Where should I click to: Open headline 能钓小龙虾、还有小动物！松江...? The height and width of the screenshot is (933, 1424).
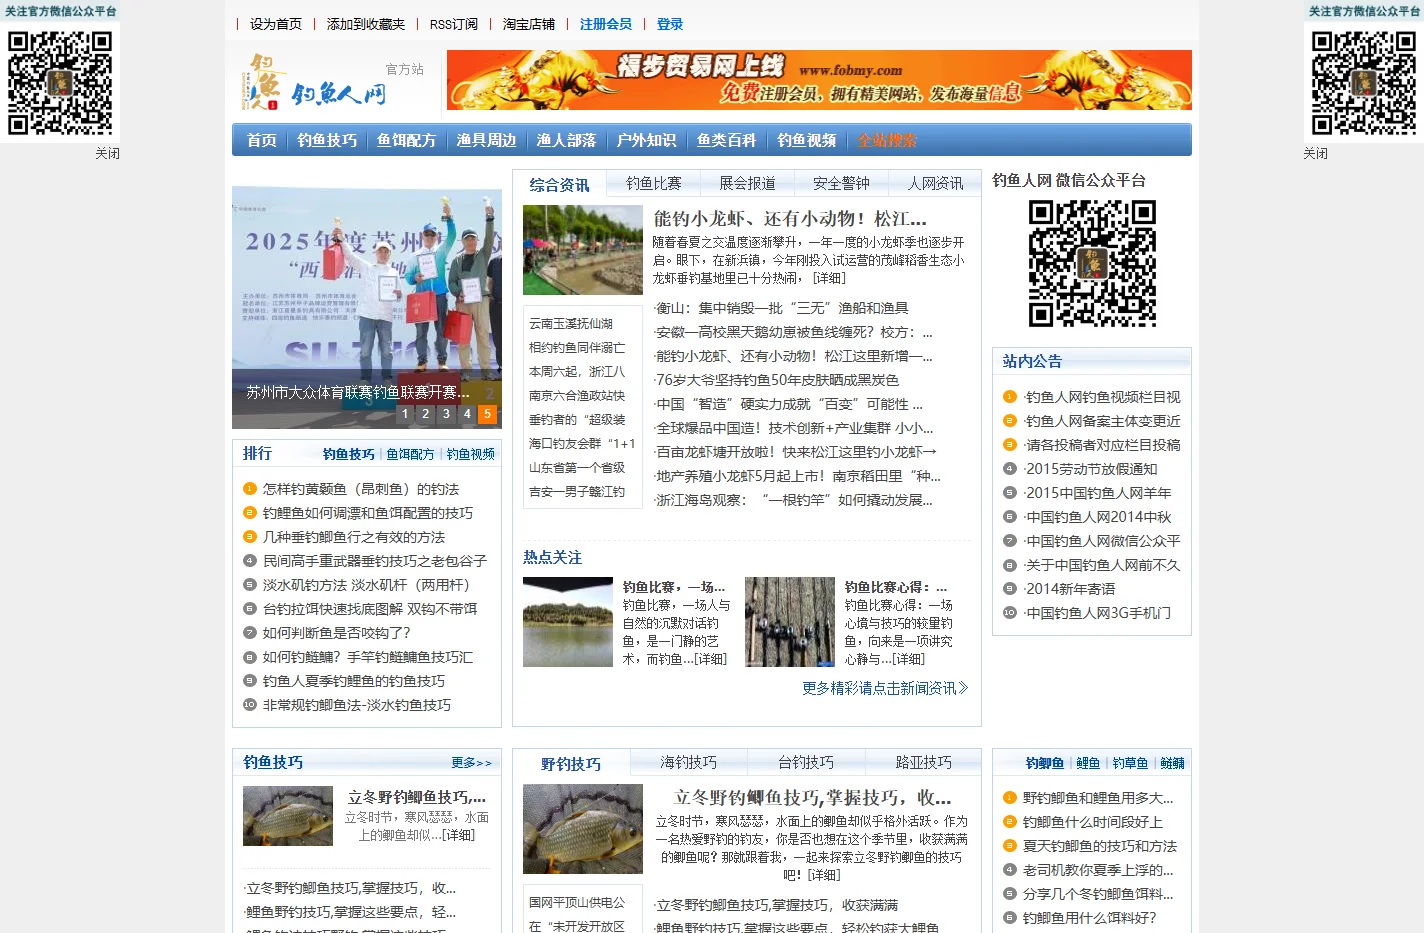tap(790, 218)
